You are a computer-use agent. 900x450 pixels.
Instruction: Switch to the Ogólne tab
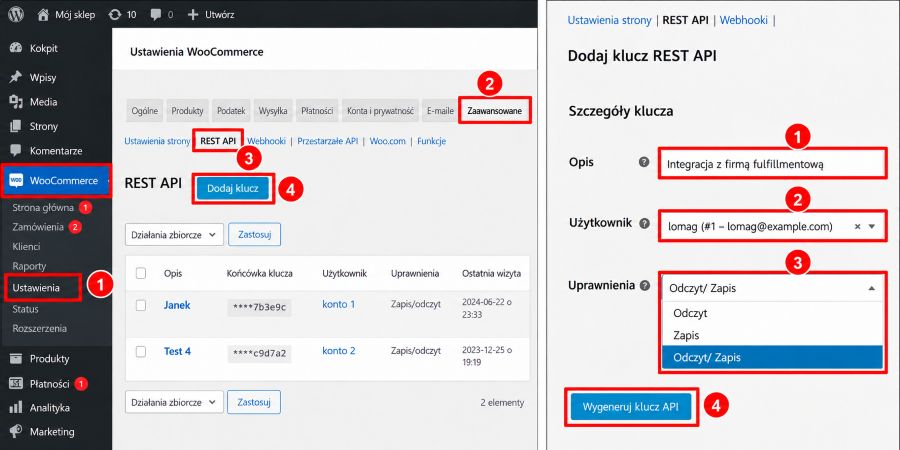(x=145, y=111)
